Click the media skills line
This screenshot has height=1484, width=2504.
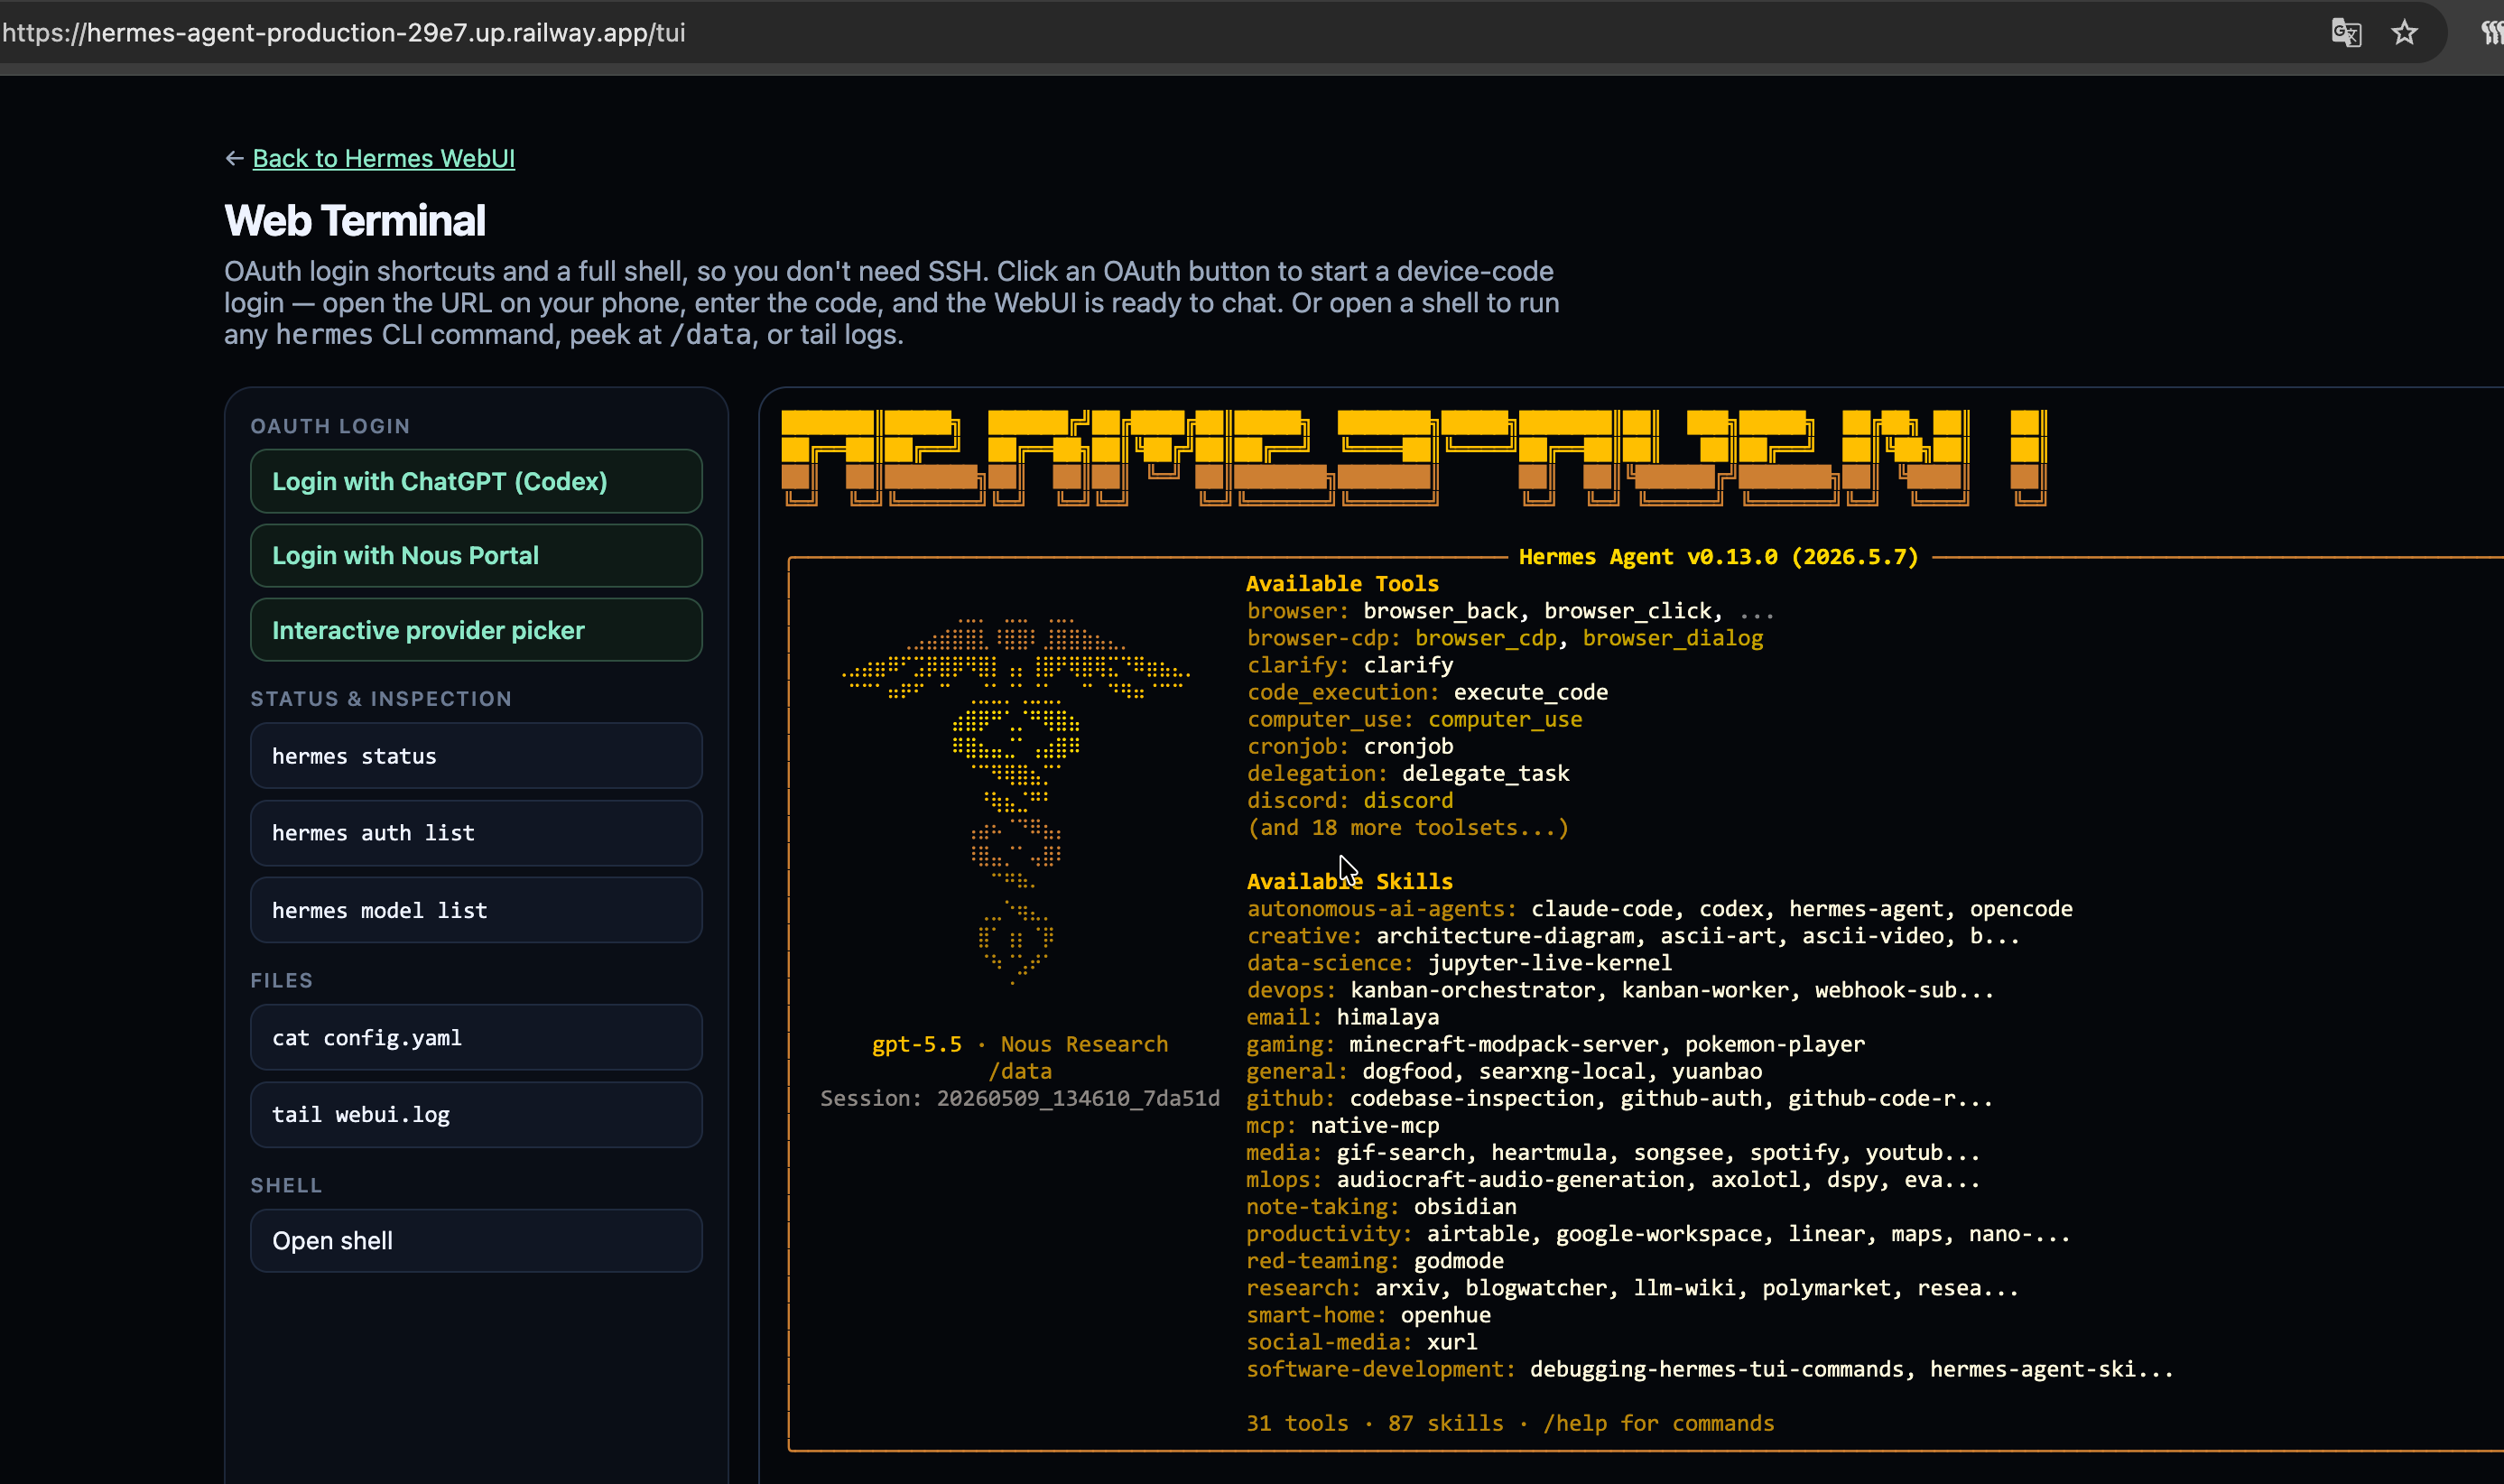click(1613, 1153)
